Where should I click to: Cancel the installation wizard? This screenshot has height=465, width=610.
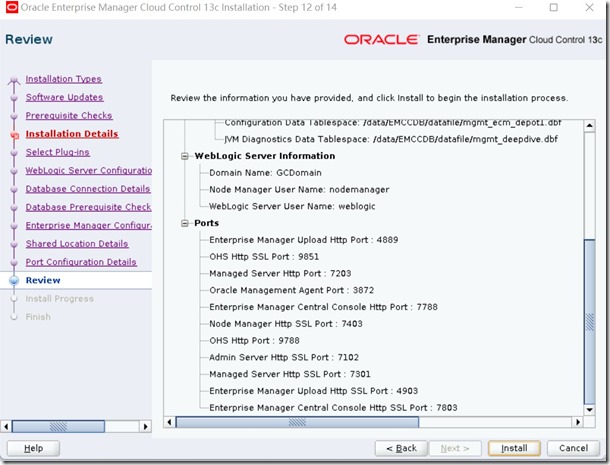[573, 448]
